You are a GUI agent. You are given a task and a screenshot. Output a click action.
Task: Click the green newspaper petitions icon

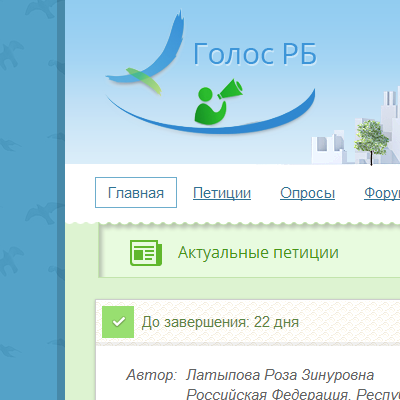pyautogui.click(x=146, y=253)
